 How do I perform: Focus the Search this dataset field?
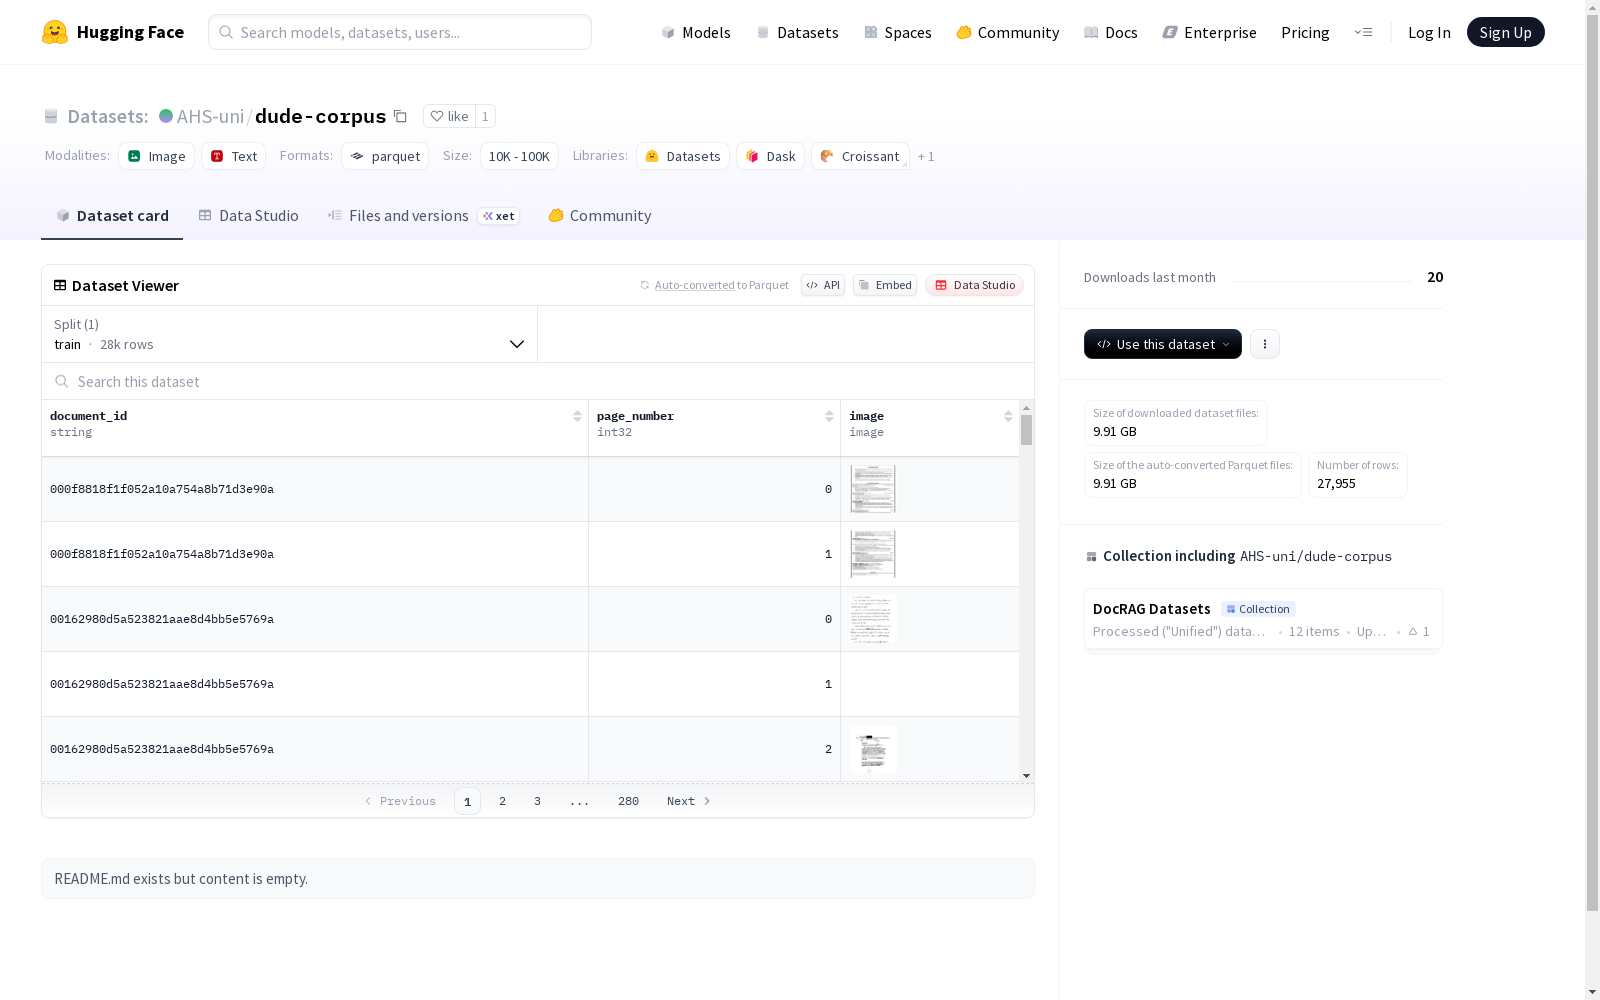[x=538, y=381]
